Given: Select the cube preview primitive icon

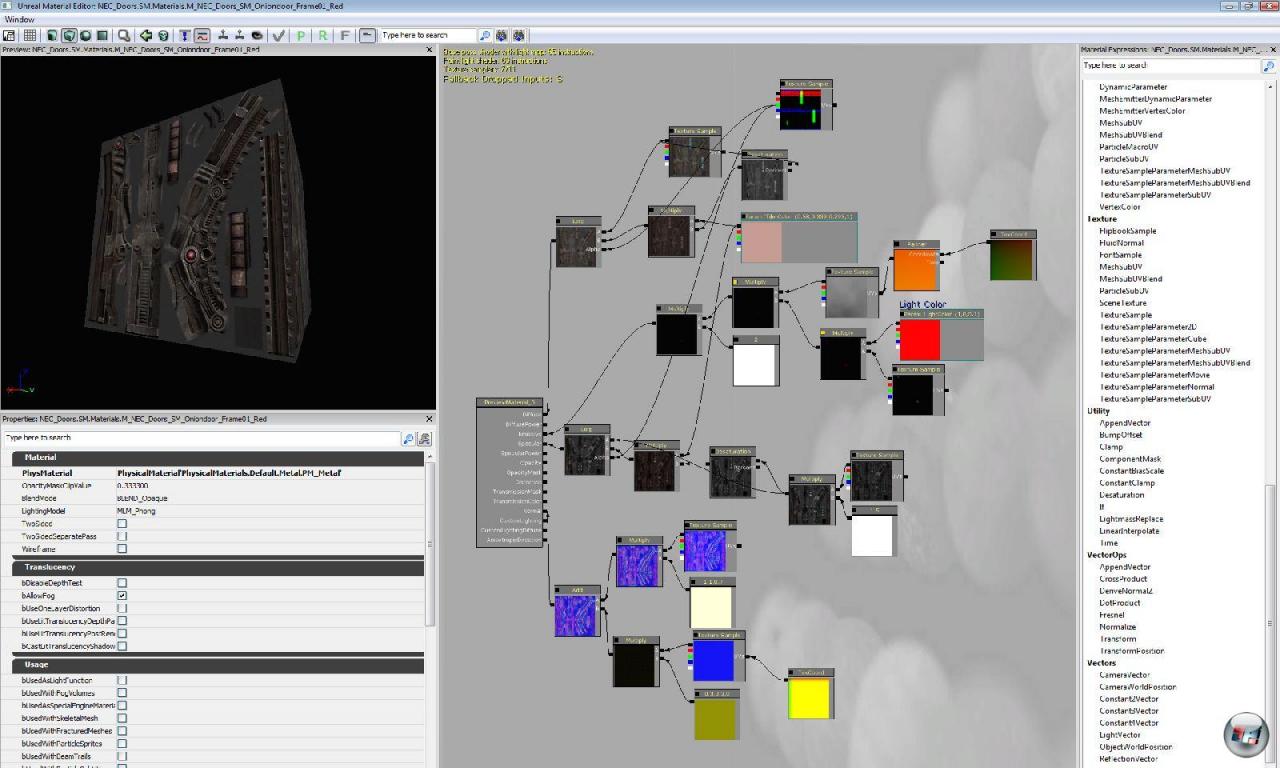Looking at the screenshot, I should [69, 35].
